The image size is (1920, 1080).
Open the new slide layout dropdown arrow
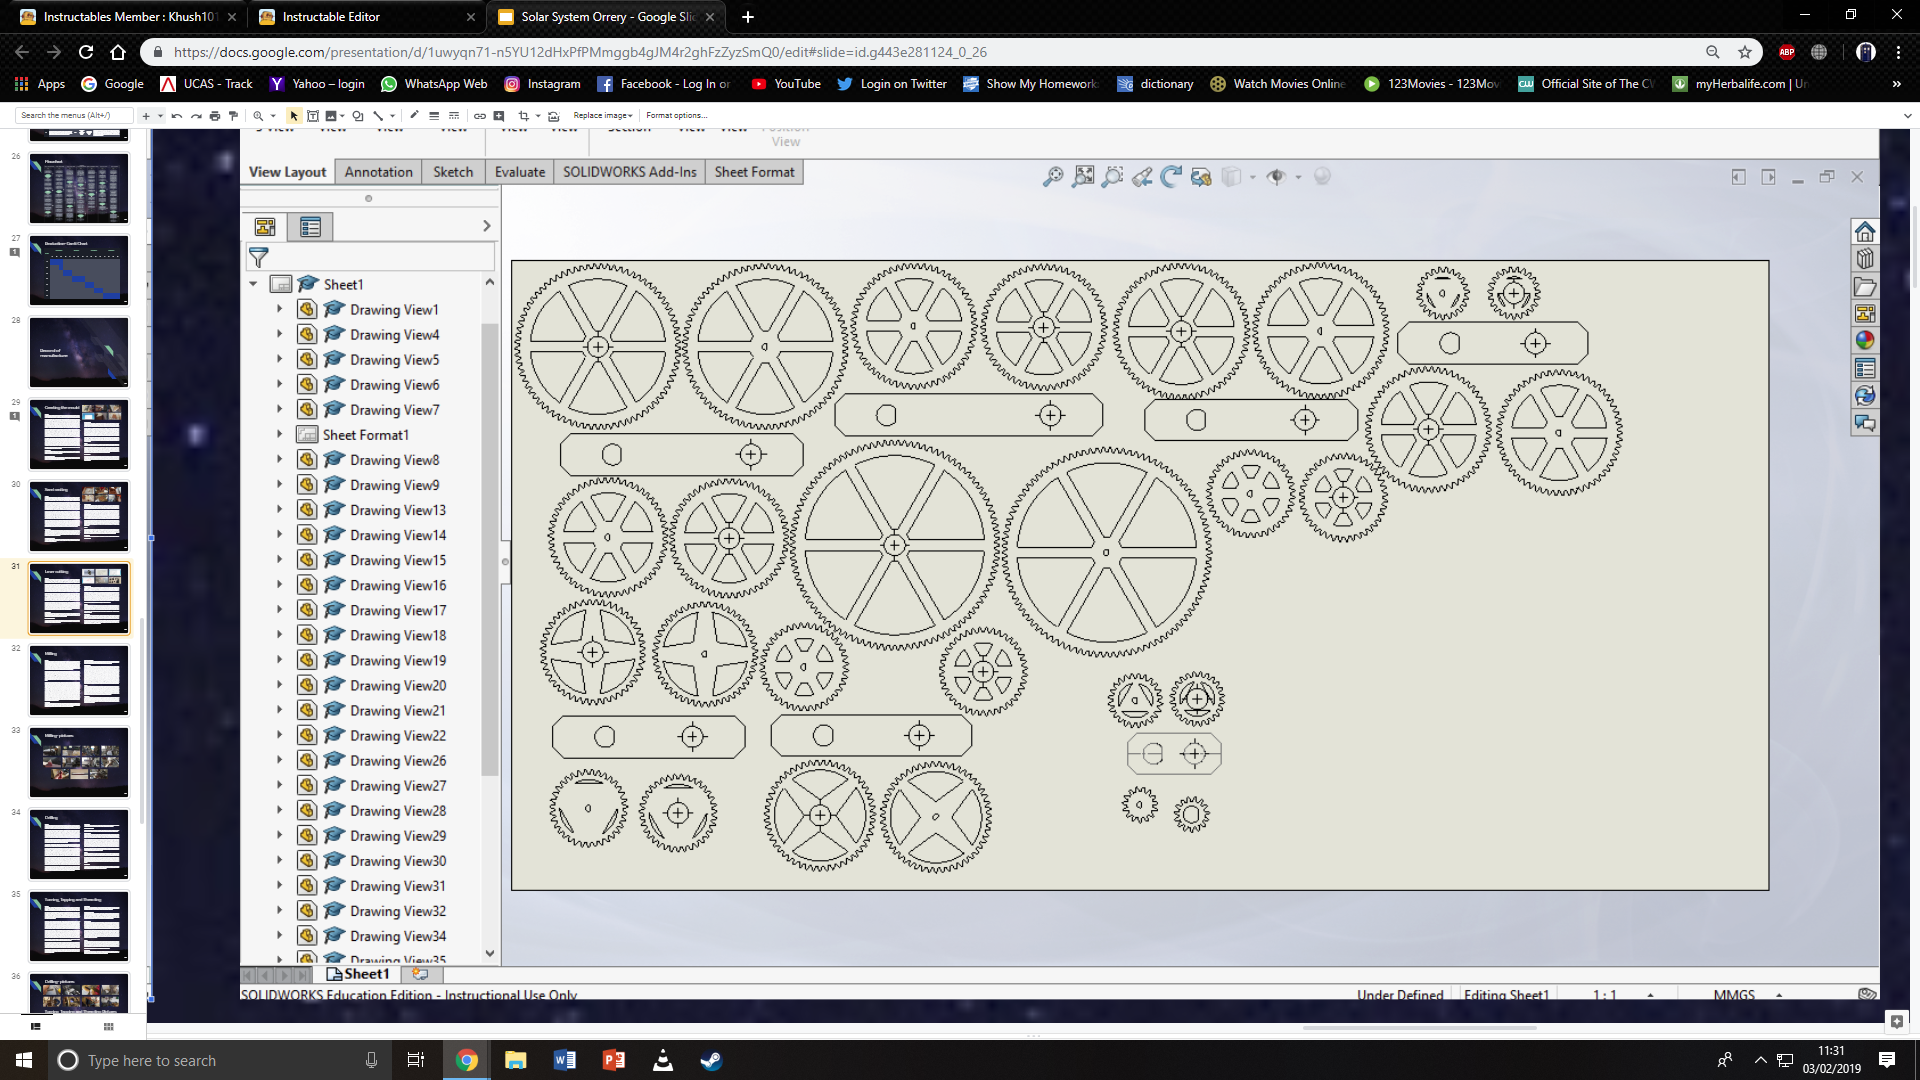[x=160, y=116]
